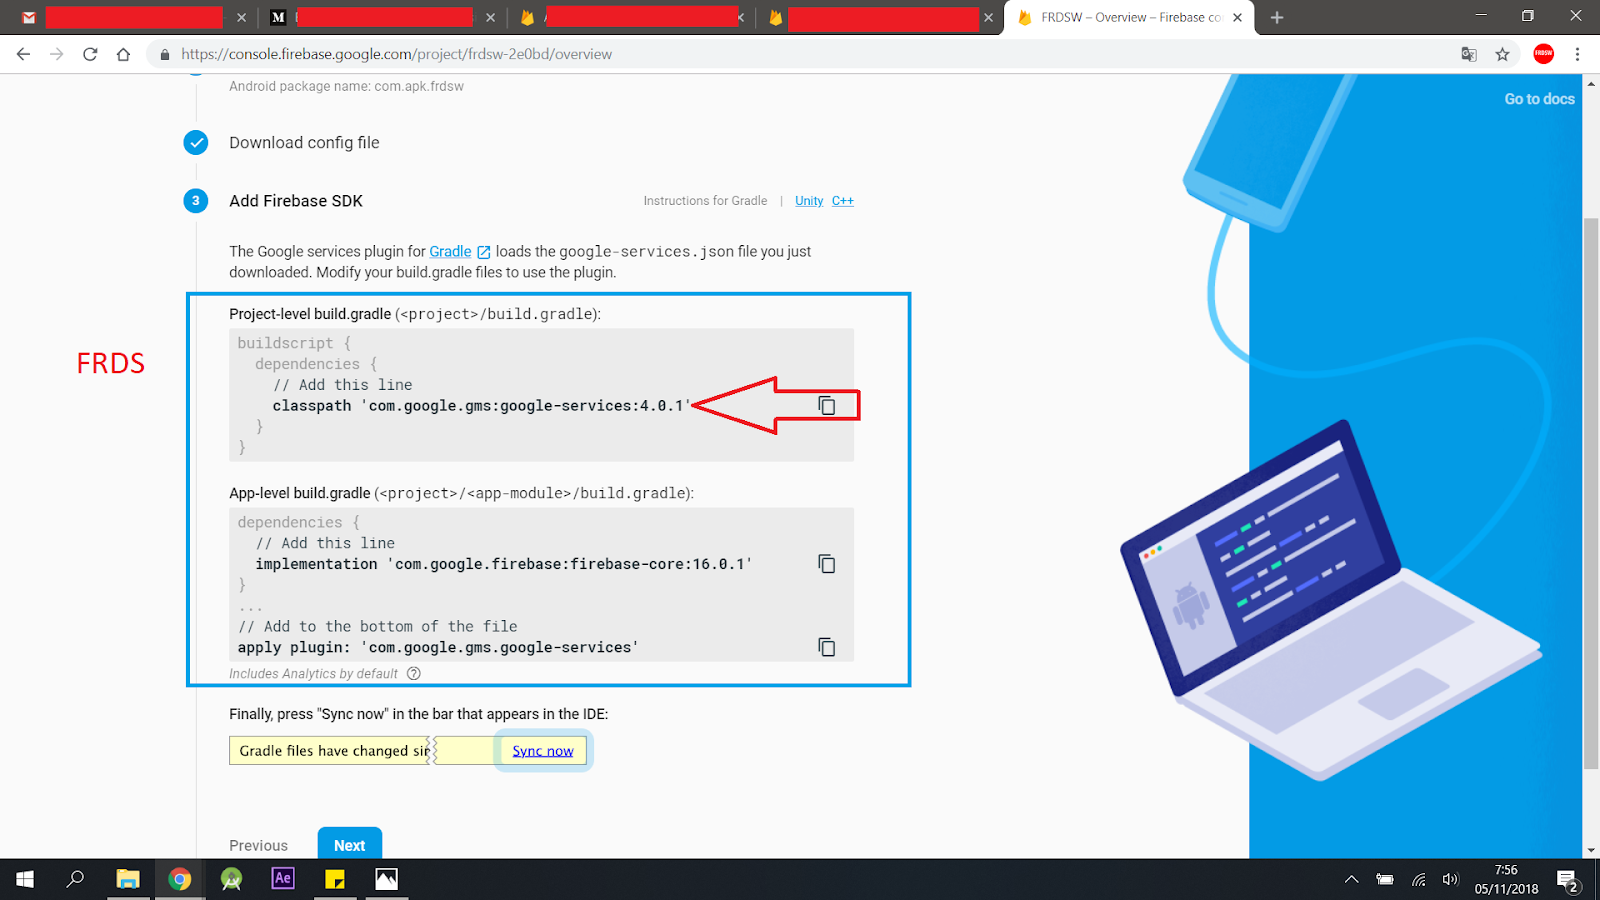
Task: Open the browser home page
Action: 123,54
